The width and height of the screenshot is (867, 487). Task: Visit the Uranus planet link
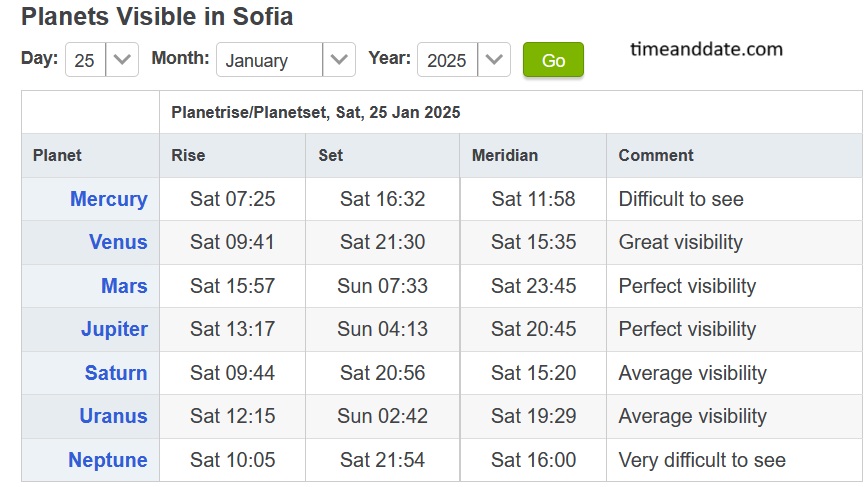(x=113, y=416)
